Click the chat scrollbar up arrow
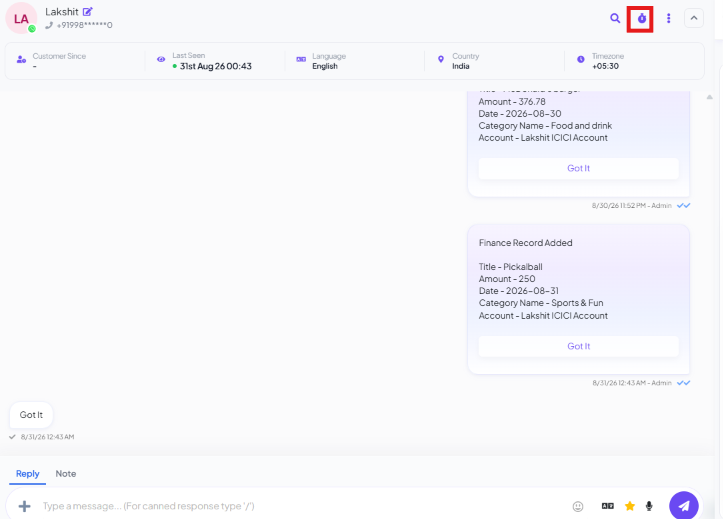Viewport: 723px width, 519px height. (710, 97)
